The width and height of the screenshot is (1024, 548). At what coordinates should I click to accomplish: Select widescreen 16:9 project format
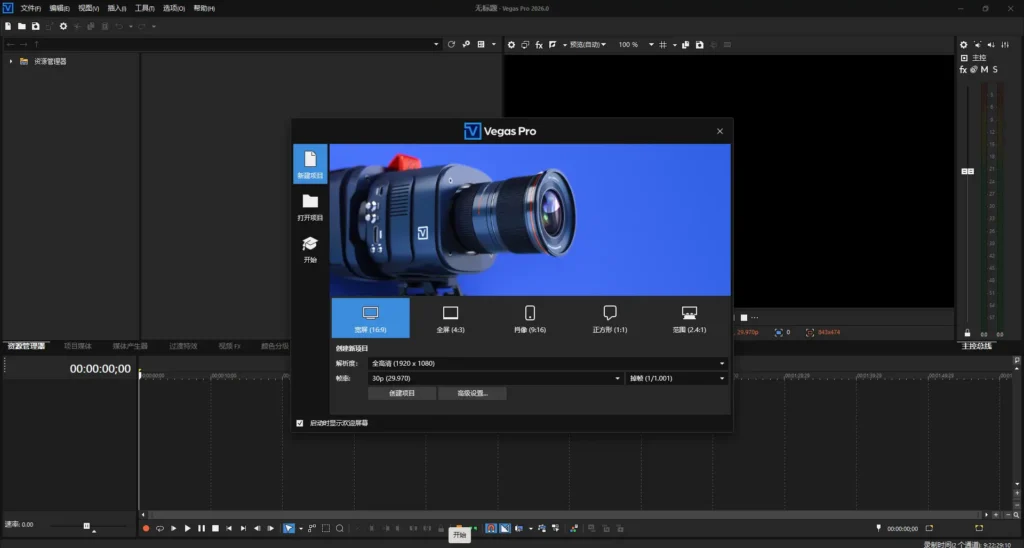pos(370,318)
